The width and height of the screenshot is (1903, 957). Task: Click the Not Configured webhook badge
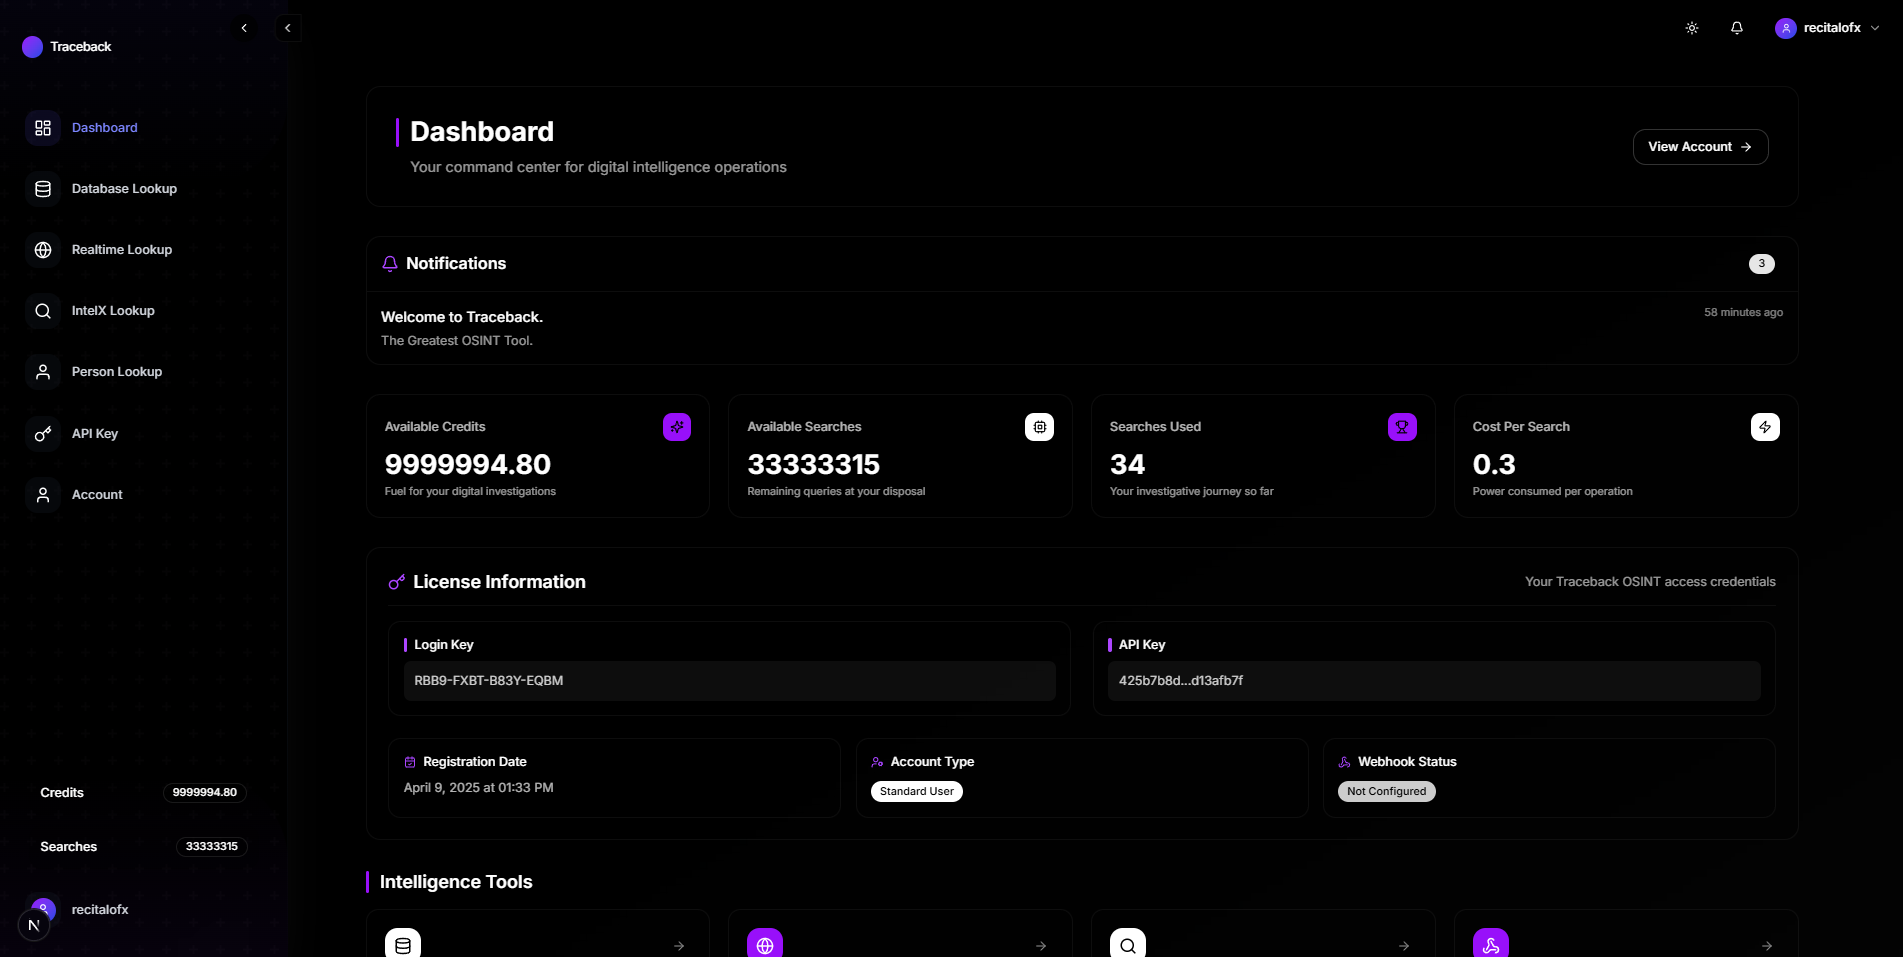coord(1386,792)
